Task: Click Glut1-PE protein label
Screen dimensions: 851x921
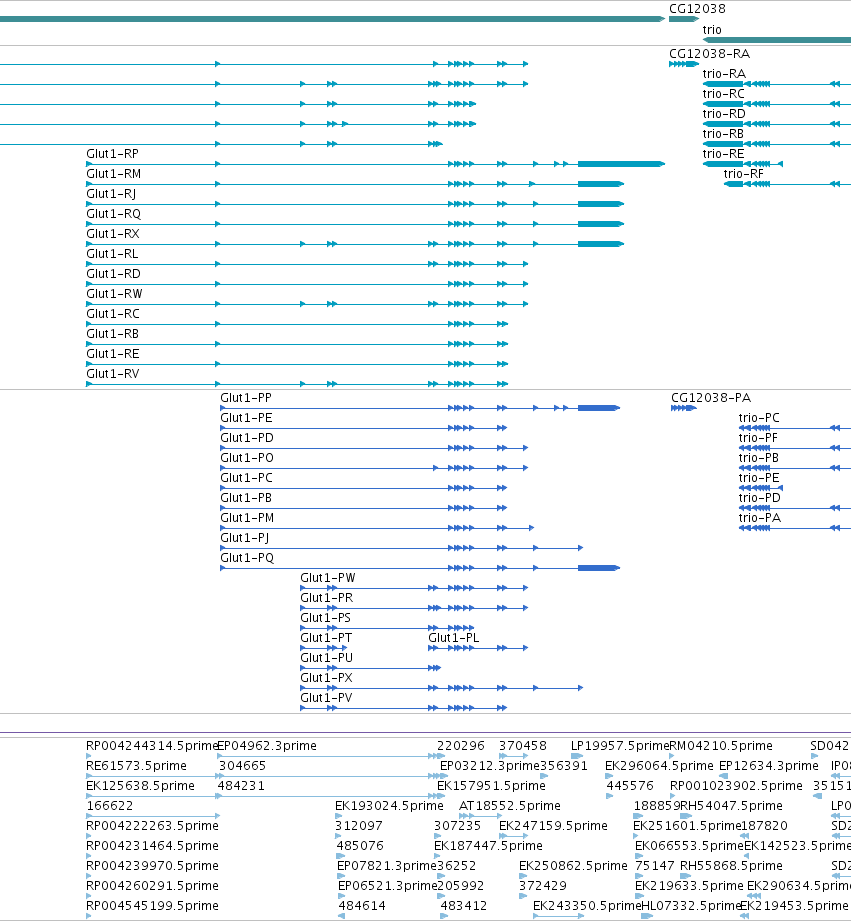Action: (x=246, y=418)
